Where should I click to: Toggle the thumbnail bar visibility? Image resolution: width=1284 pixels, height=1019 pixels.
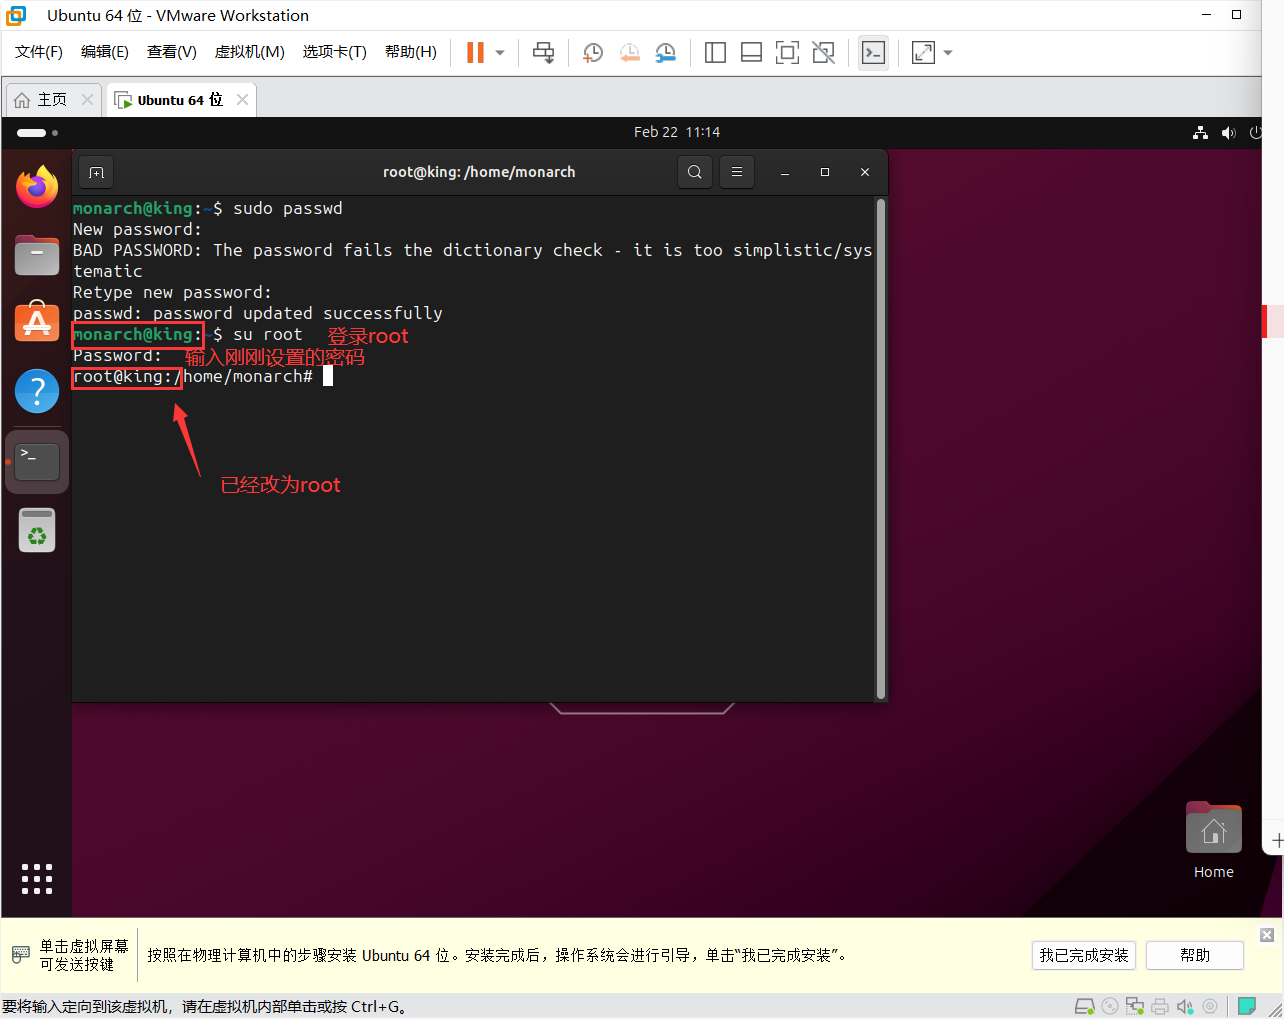751,52
